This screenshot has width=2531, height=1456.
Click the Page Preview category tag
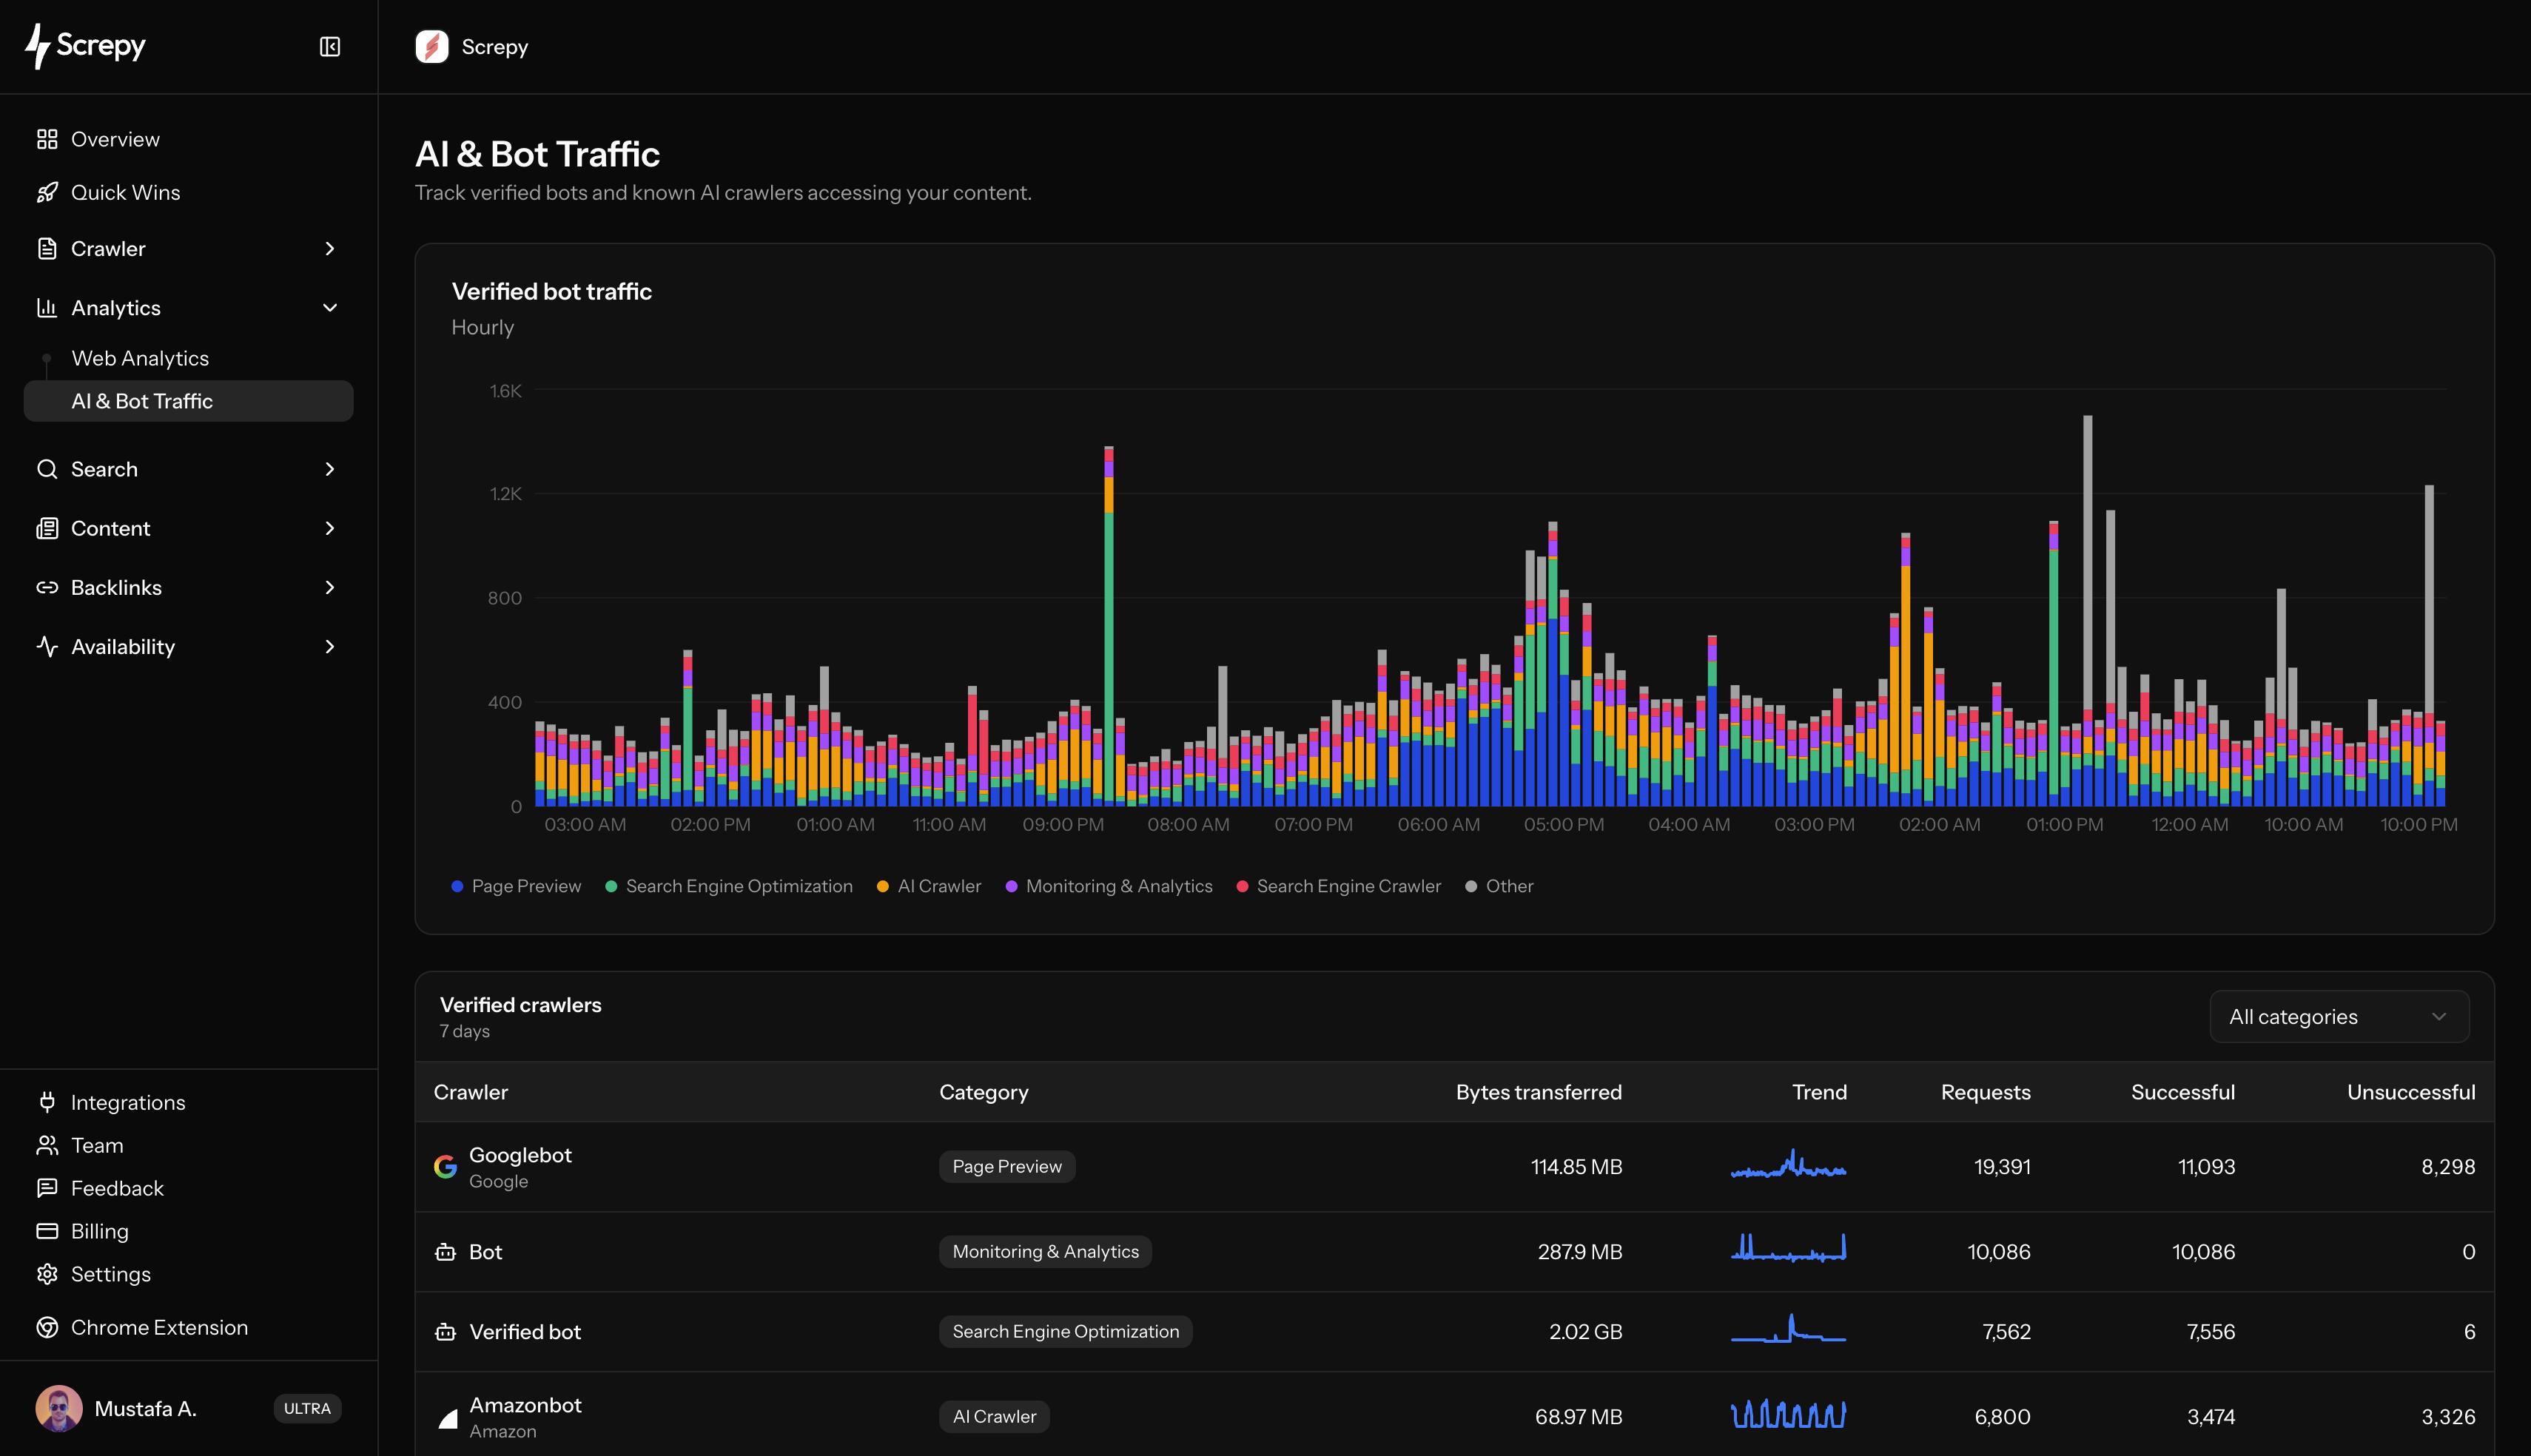click(1007, 1166)
